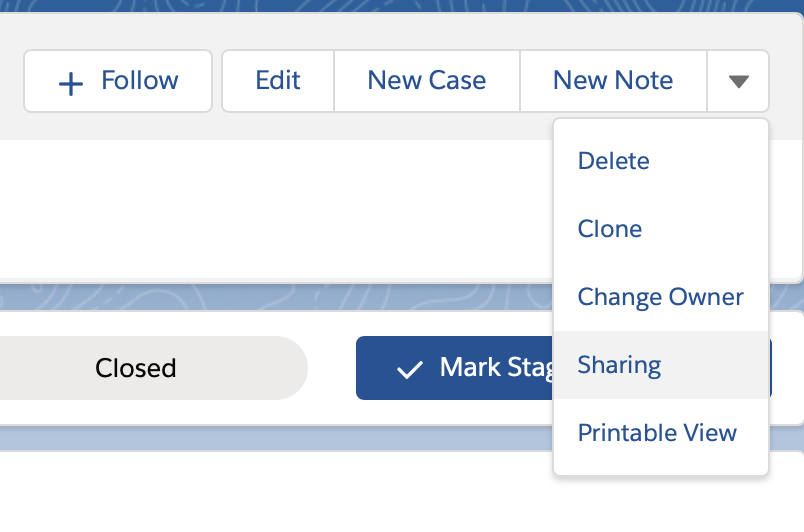Open the Edit record dialog

[278, 81]
